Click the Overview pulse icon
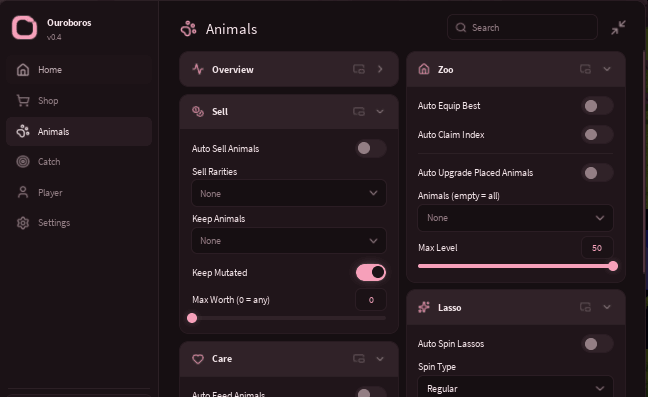This screenshot has width=648, height=397. (x=198, y=69)
